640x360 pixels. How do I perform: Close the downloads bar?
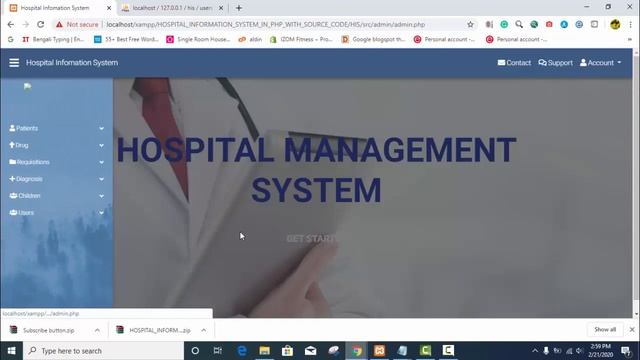(x=632, y=329)
